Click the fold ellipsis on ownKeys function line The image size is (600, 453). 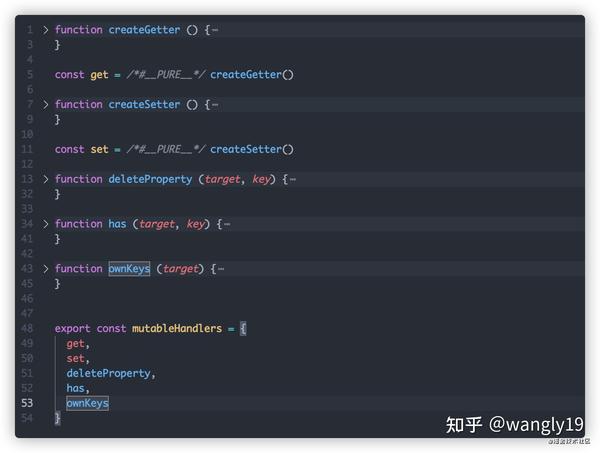(220, 269)
